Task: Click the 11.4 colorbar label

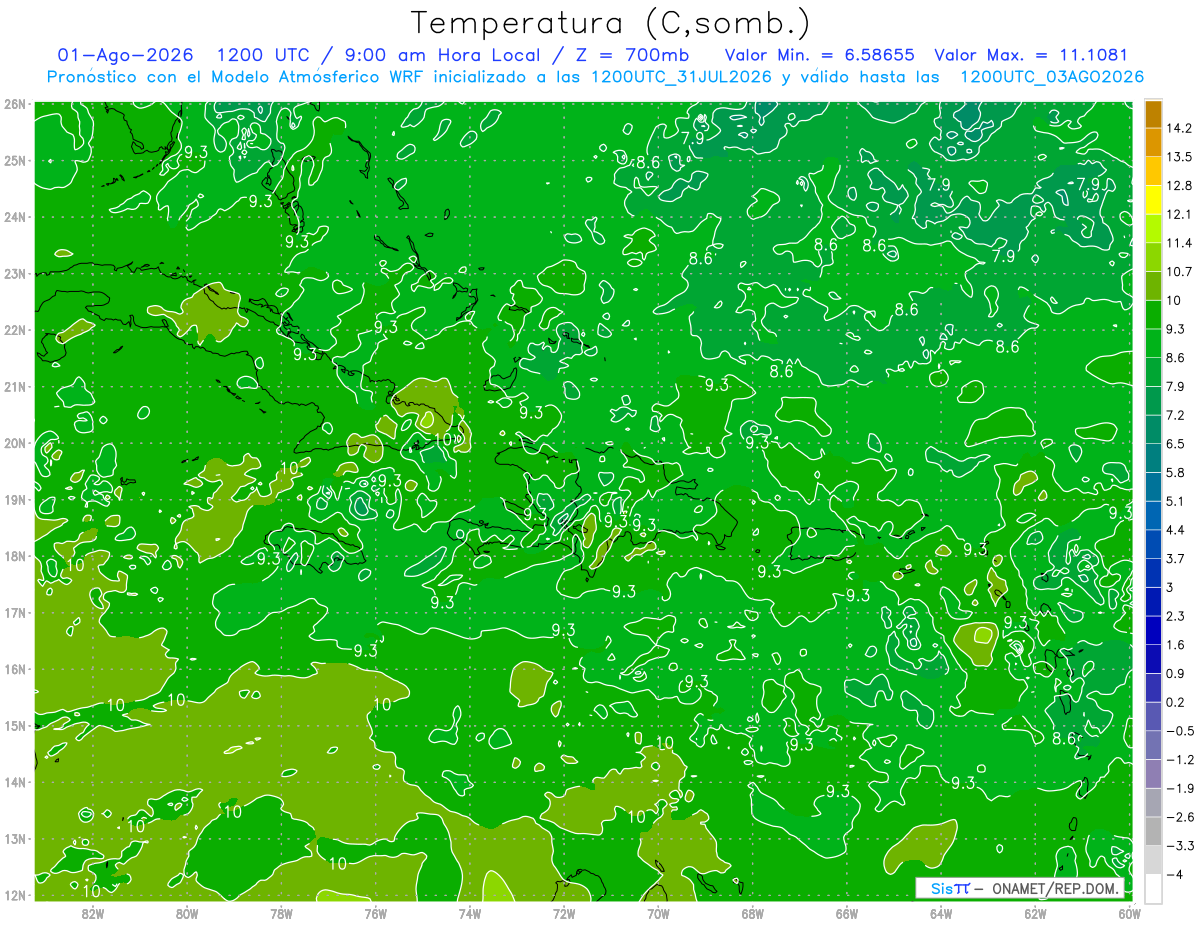Action: (1178, 243)
